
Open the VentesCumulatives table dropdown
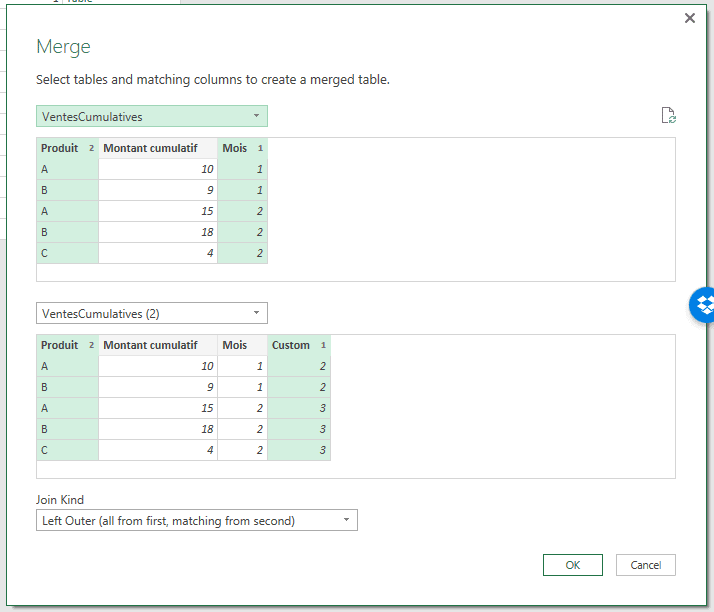[151, 117]
